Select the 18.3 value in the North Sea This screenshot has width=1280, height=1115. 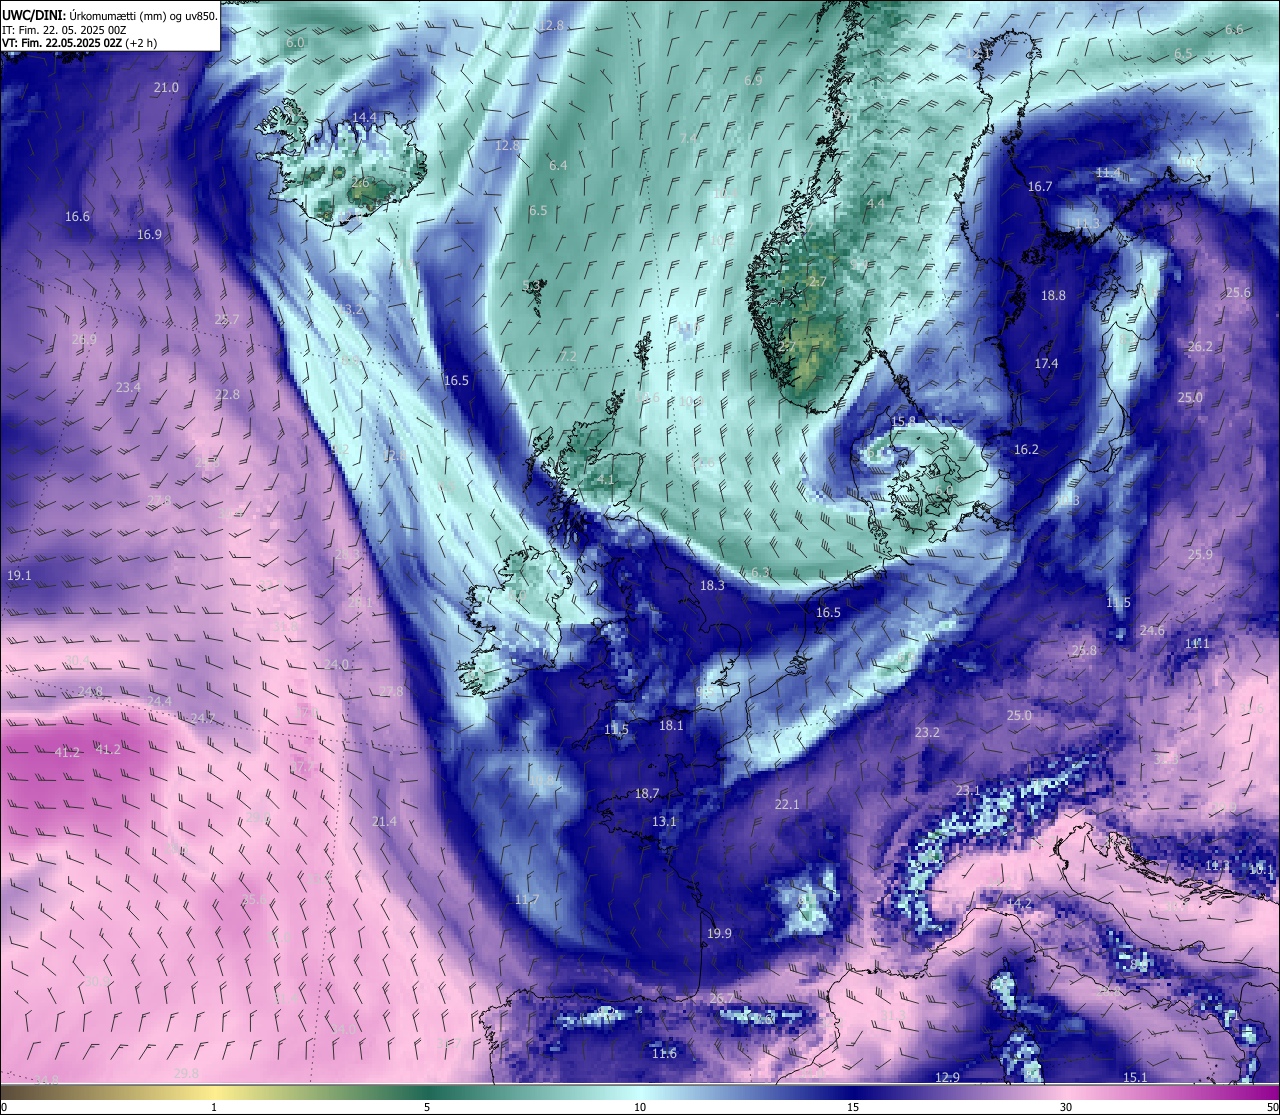pyautogui.click(x=712, y=586)
